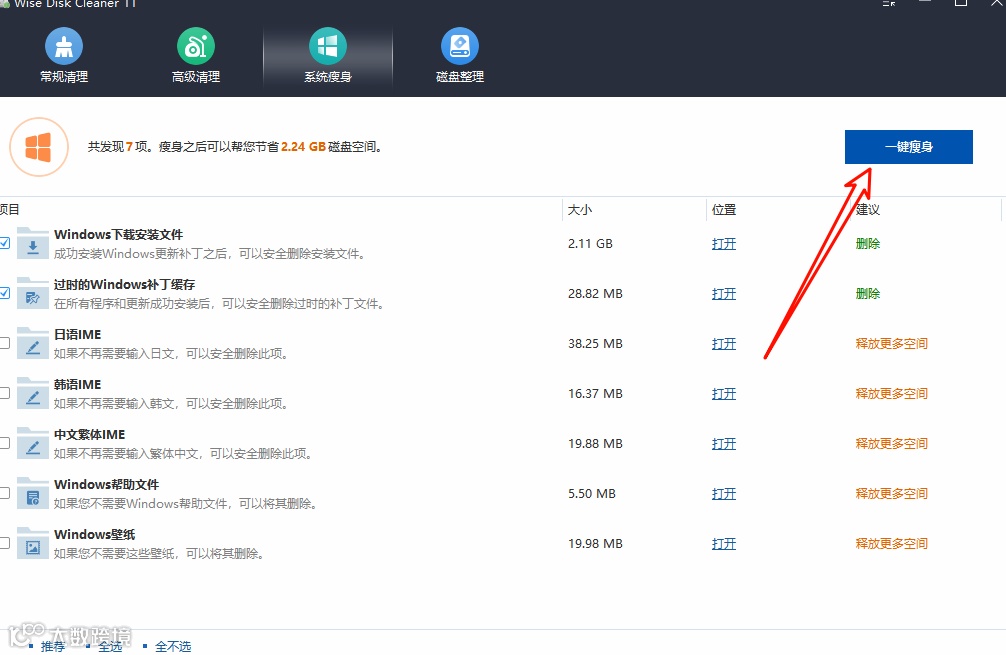Click 删除 suggestion for 过时的Windows补丁缓存
Viewport: 1006px width, 655px height.
pos(867,294)
